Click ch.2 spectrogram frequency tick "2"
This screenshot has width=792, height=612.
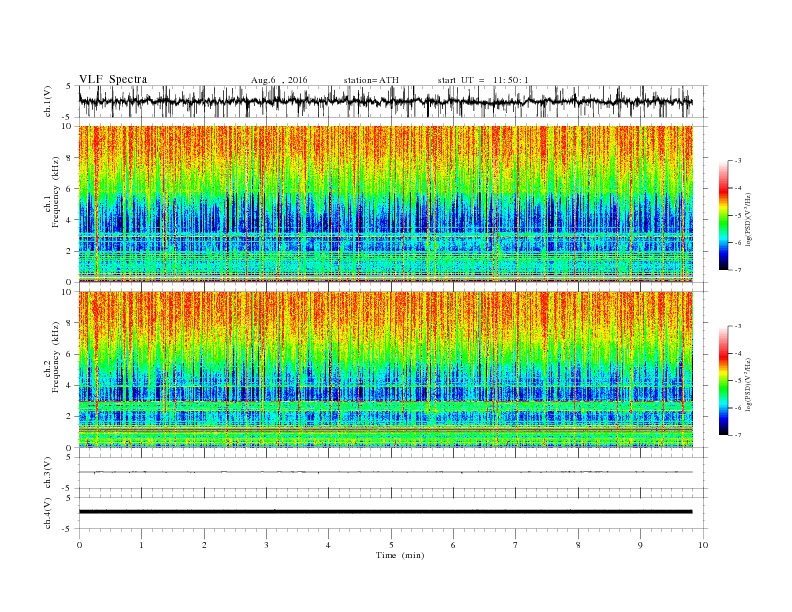[x=70, y=417]
